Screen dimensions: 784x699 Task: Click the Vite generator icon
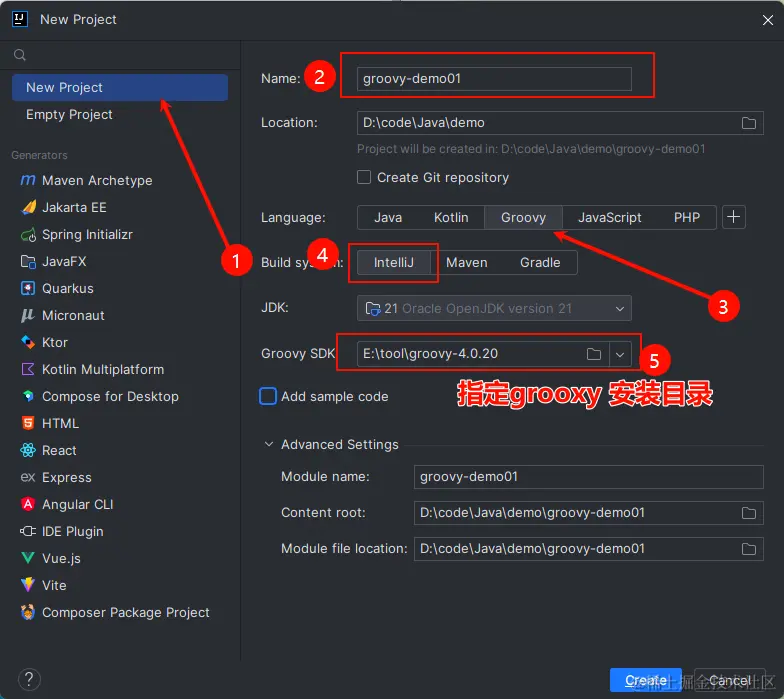(28, 584)
